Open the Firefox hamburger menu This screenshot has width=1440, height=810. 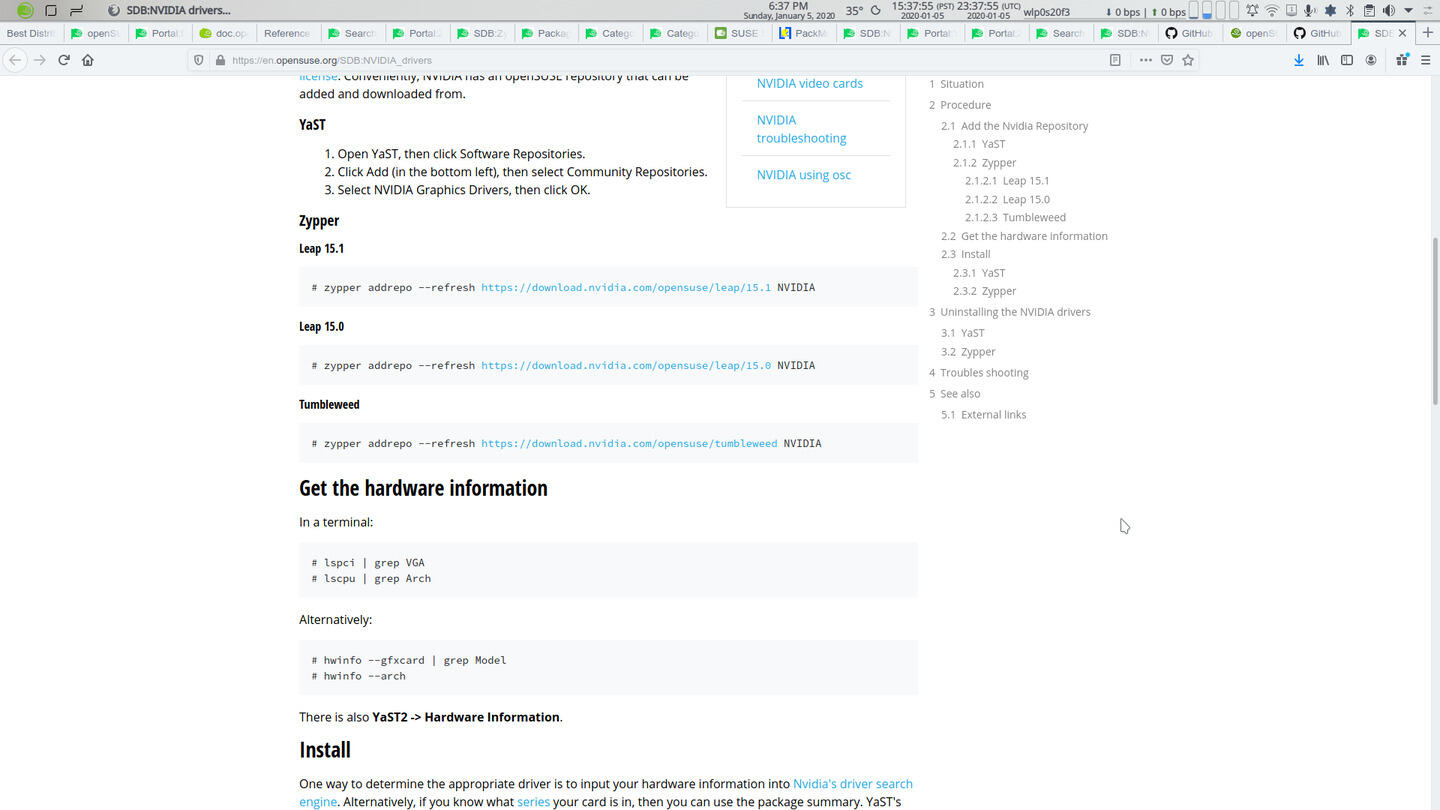1426,60
